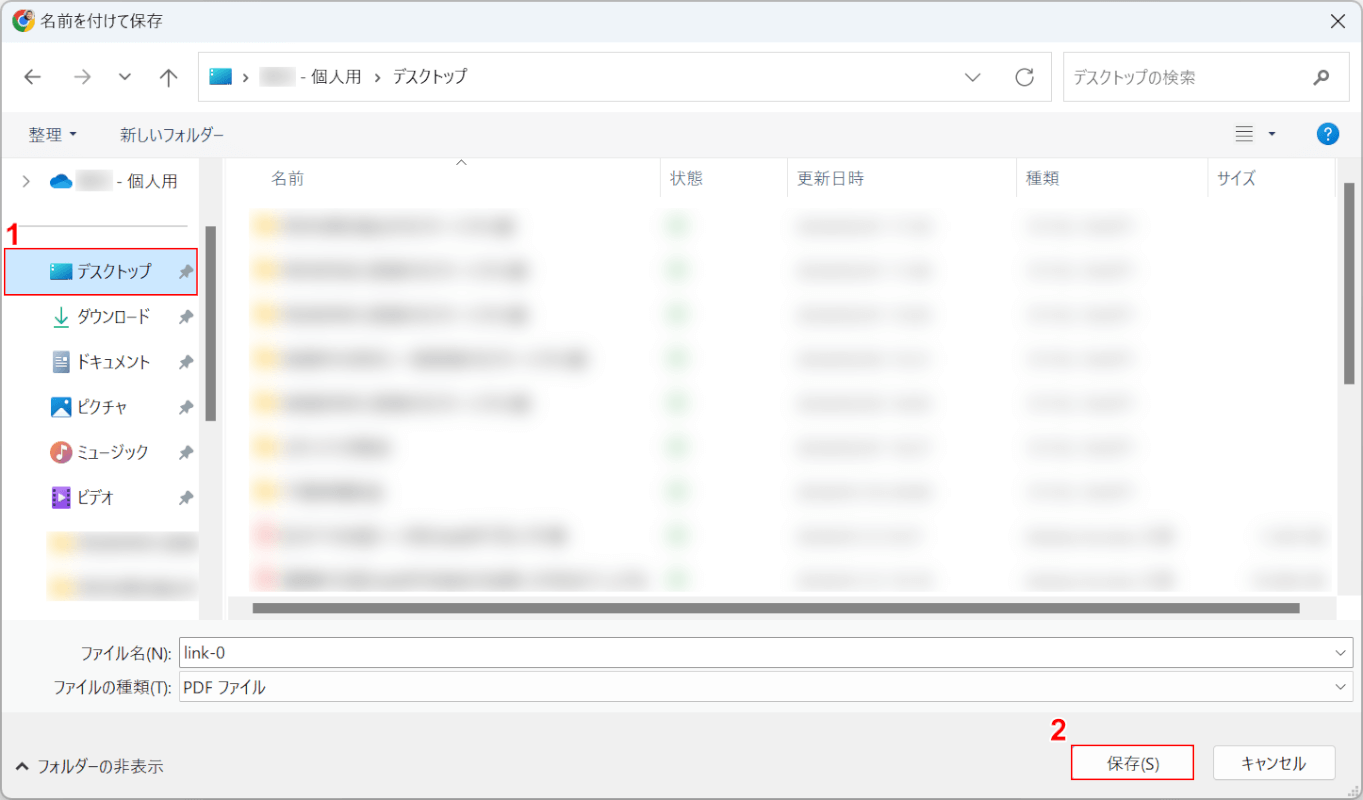This screenshot has width=1363, height=800.
Task: Click the pin icon next to ビデオ
Action: pyautogui.click(x=185, y=497)
